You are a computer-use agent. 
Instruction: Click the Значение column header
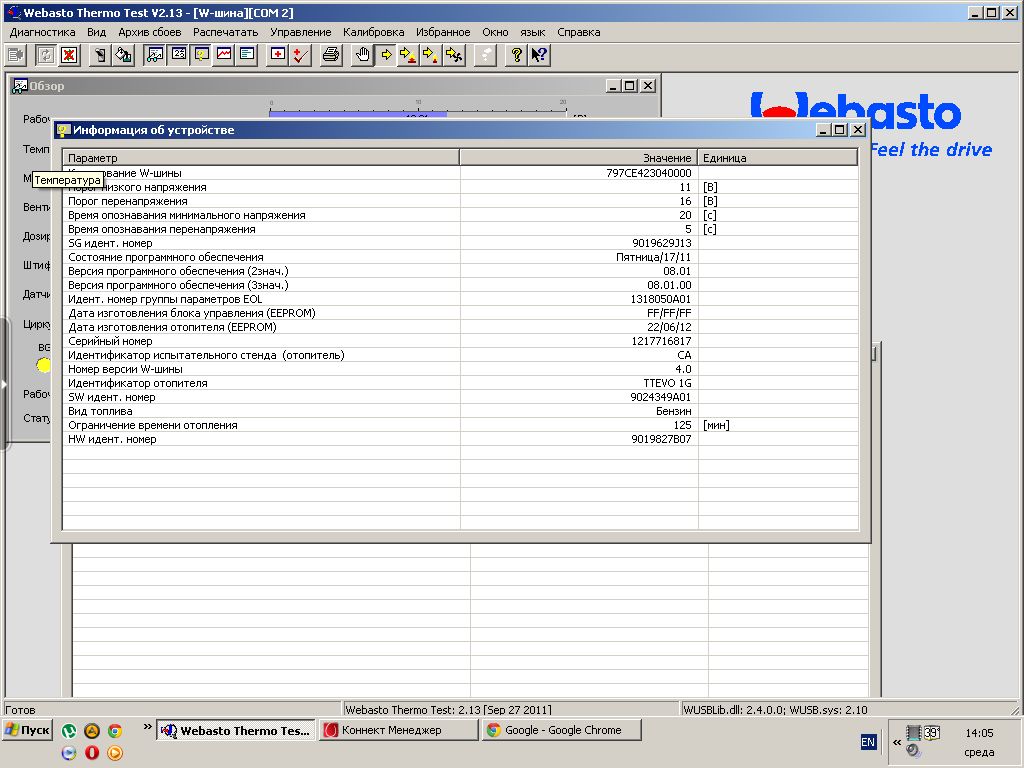[x=579, y=157]
